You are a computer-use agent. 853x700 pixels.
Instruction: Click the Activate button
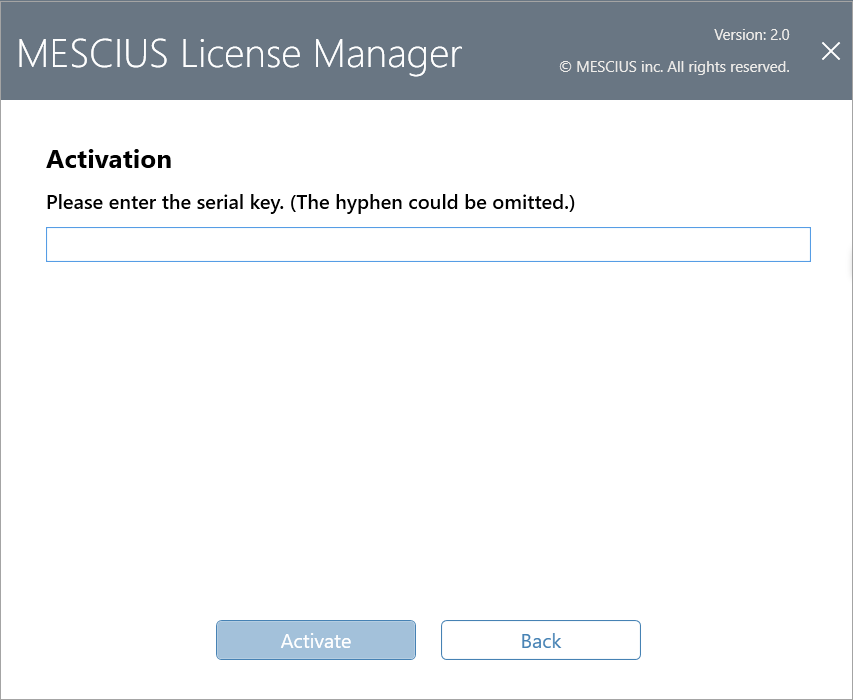click(x=316, y=640)
